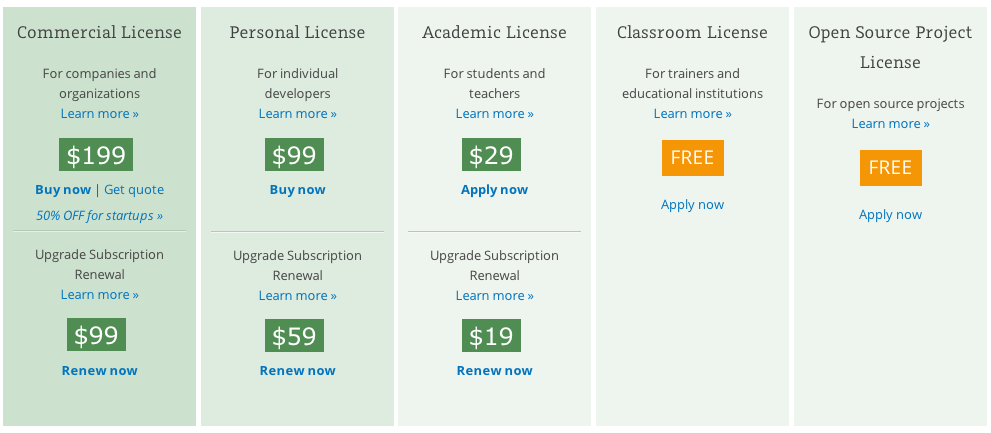Screen dimensions: 991x433
Task: Click Learn more under companies and organizations
Action: (100, 114)
